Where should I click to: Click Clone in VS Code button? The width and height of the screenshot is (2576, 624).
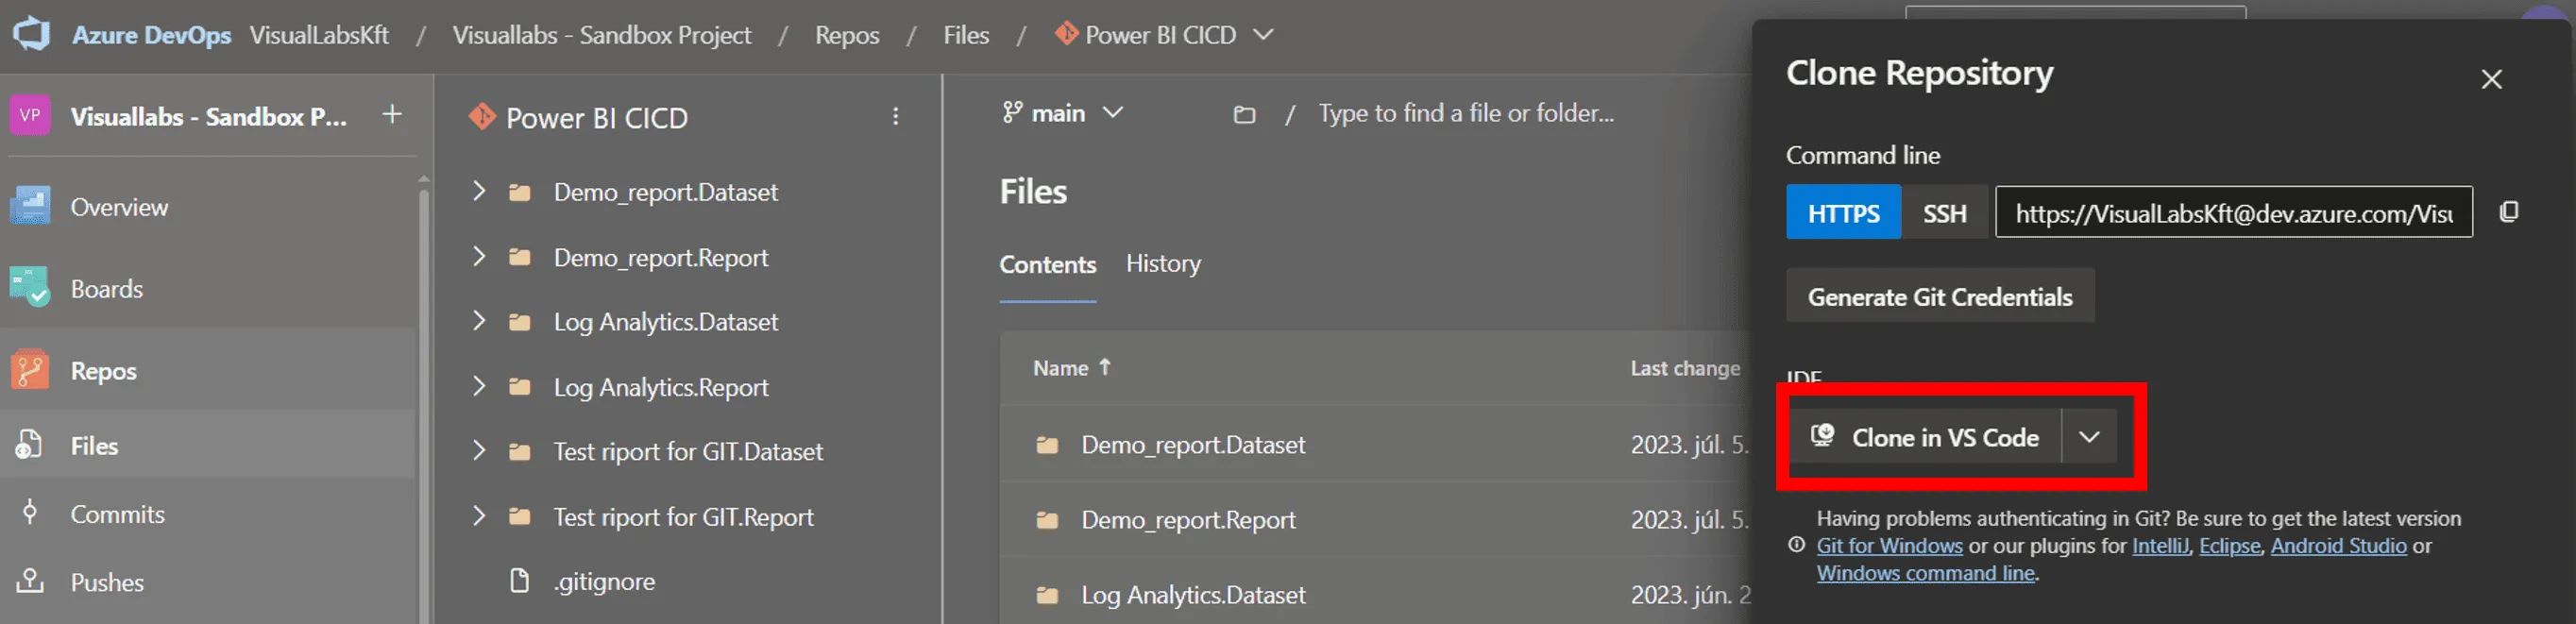[x=1924, y=437]
